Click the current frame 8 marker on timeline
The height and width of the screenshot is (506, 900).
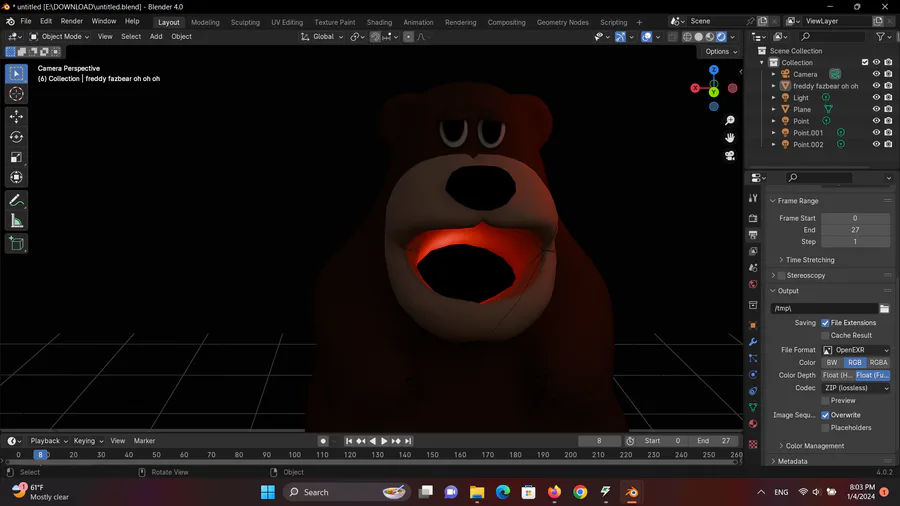tap(40, 455)
